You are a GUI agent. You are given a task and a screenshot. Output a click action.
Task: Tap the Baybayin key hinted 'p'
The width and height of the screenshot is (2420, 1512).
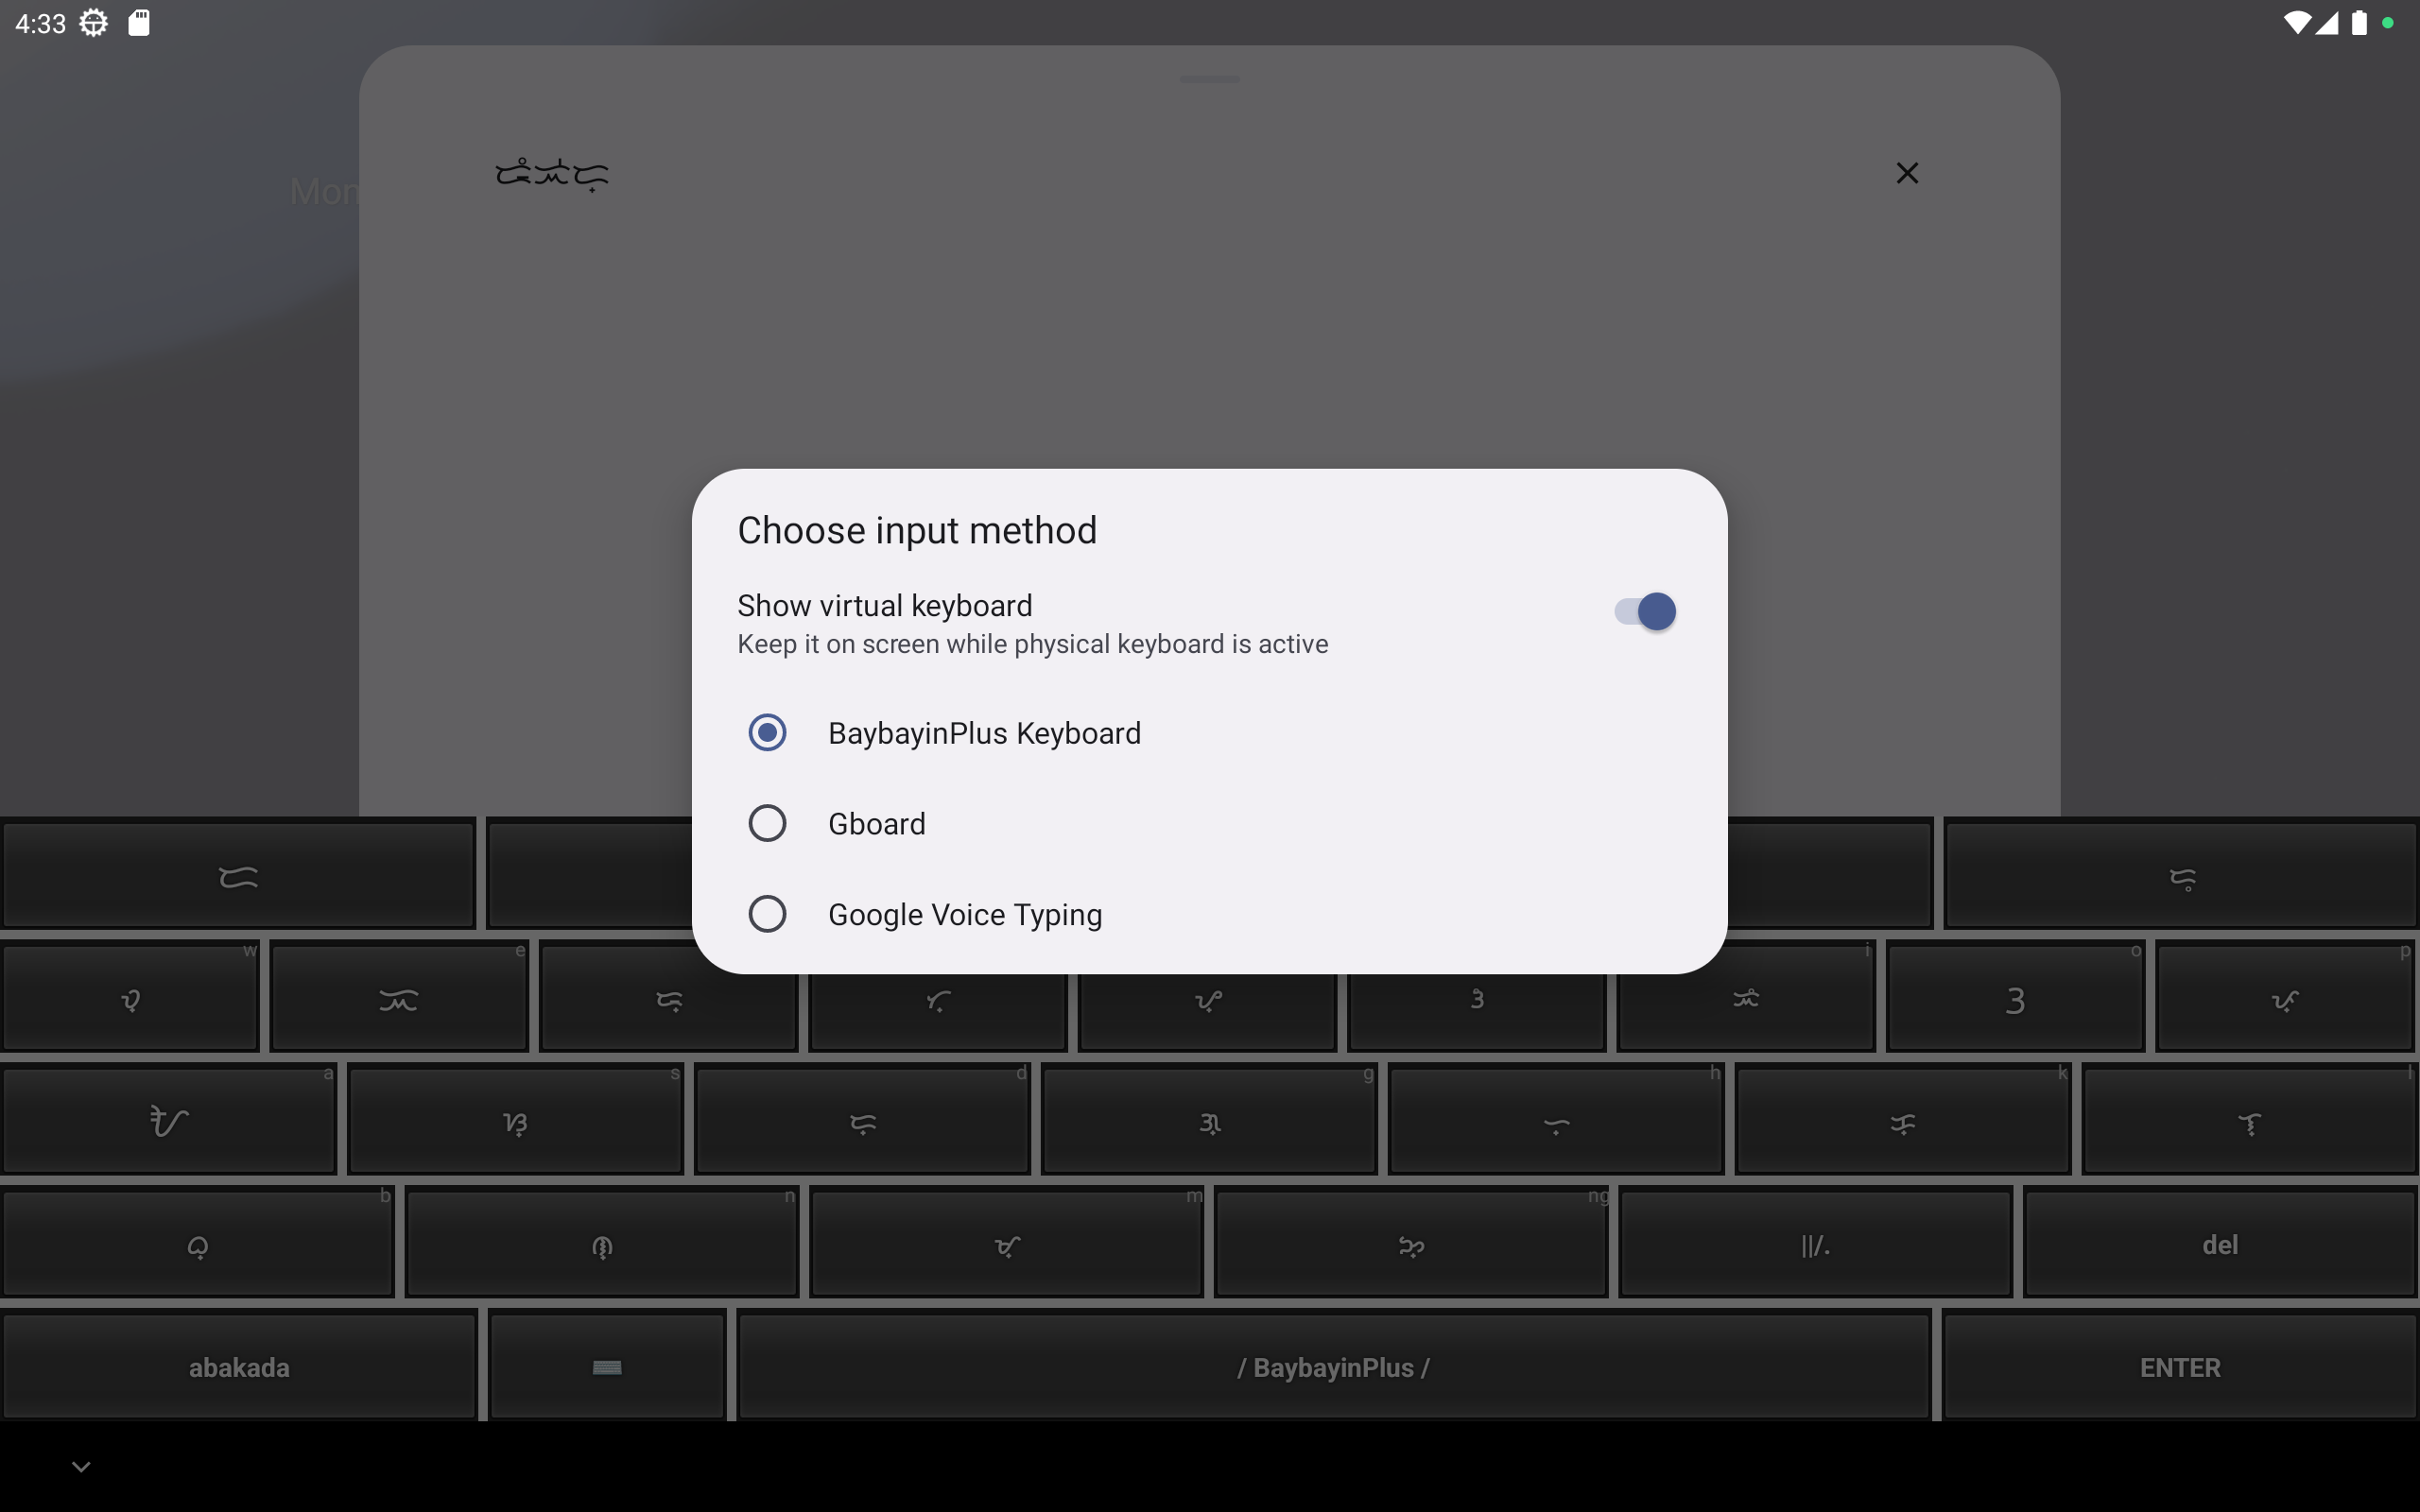point(2285,996)
